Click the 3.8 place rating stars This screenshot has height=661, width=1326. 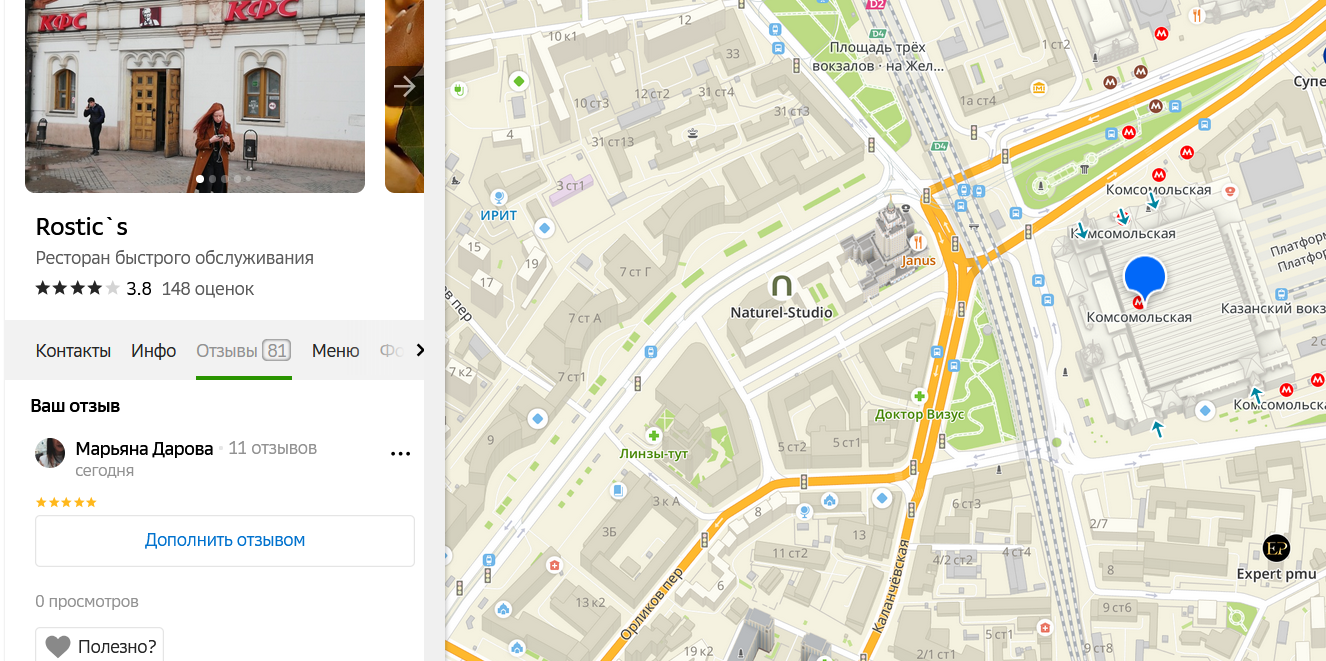point(78,288)
